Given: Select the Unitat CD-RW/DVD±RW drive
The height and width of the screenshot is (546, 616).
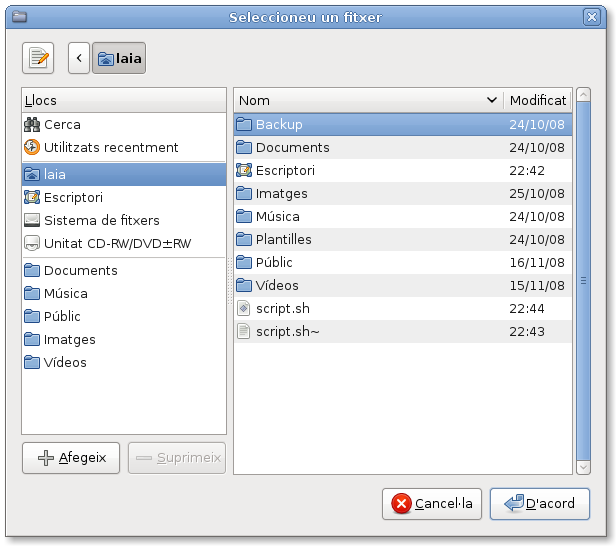Looking at the screenshot, I should pos(116,243).
